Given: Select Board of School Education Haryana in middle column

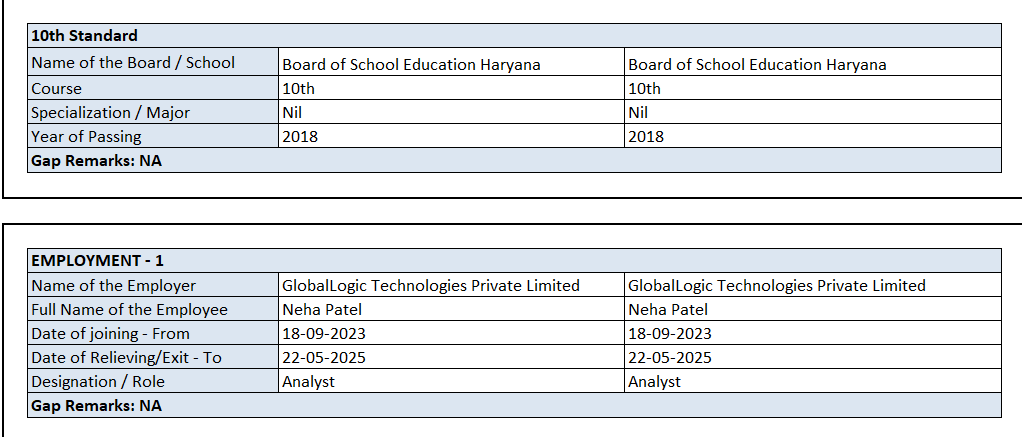Looking at the screenshot, I should point(411,64).
